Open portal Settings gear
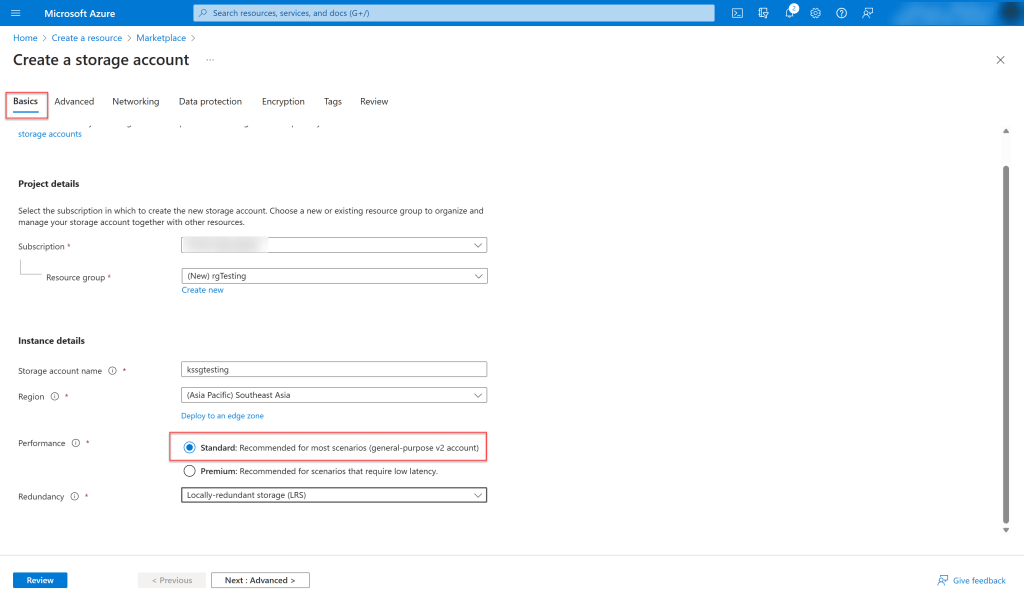The width and height of the screenshot is (1024, 605). click(815, 13)
